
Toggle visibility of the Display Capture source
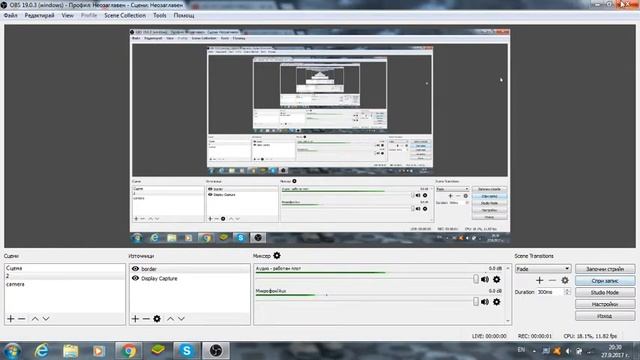[136, 278]
